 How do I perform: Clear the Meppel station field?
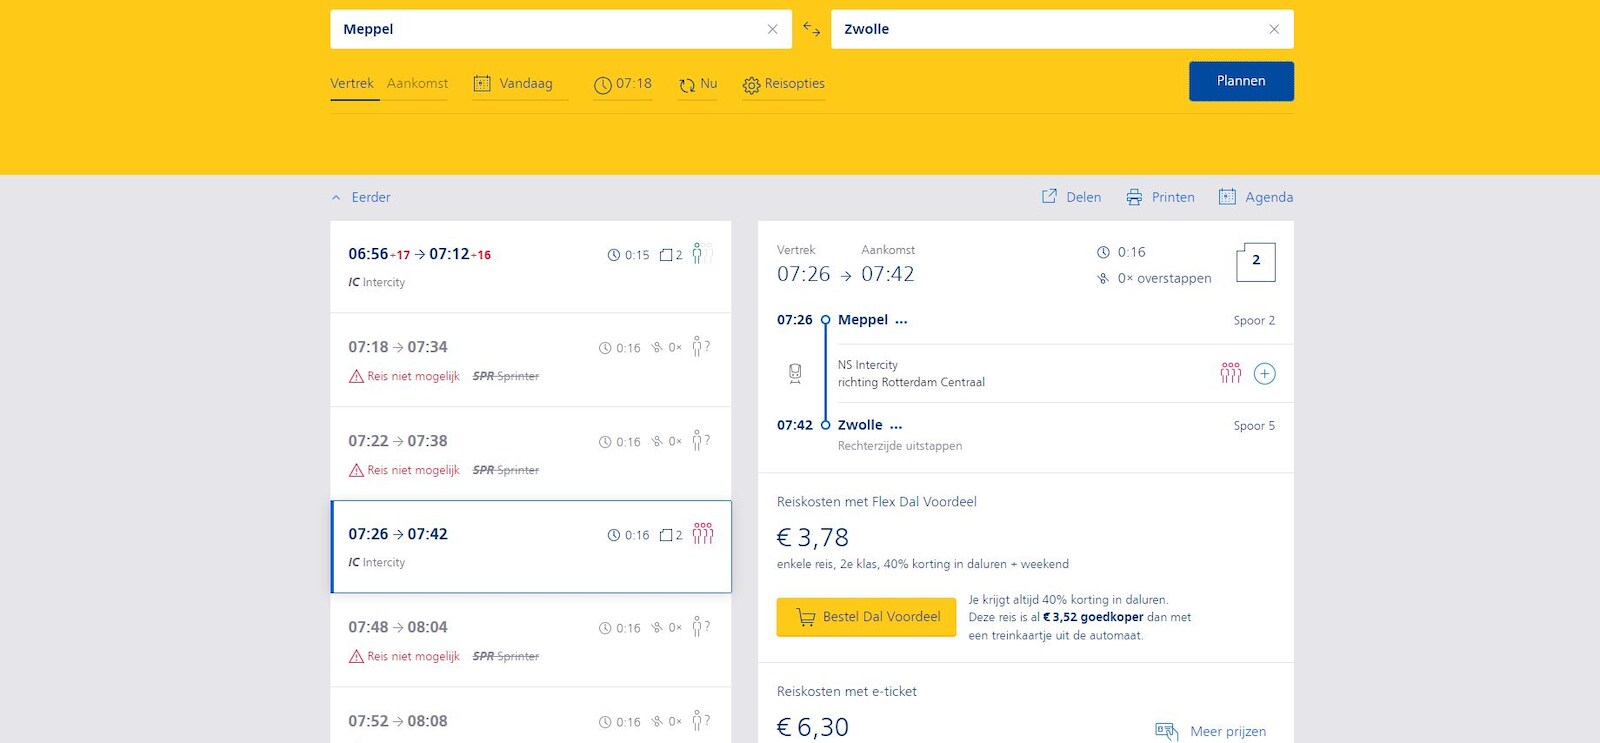[x=772, y=29]
